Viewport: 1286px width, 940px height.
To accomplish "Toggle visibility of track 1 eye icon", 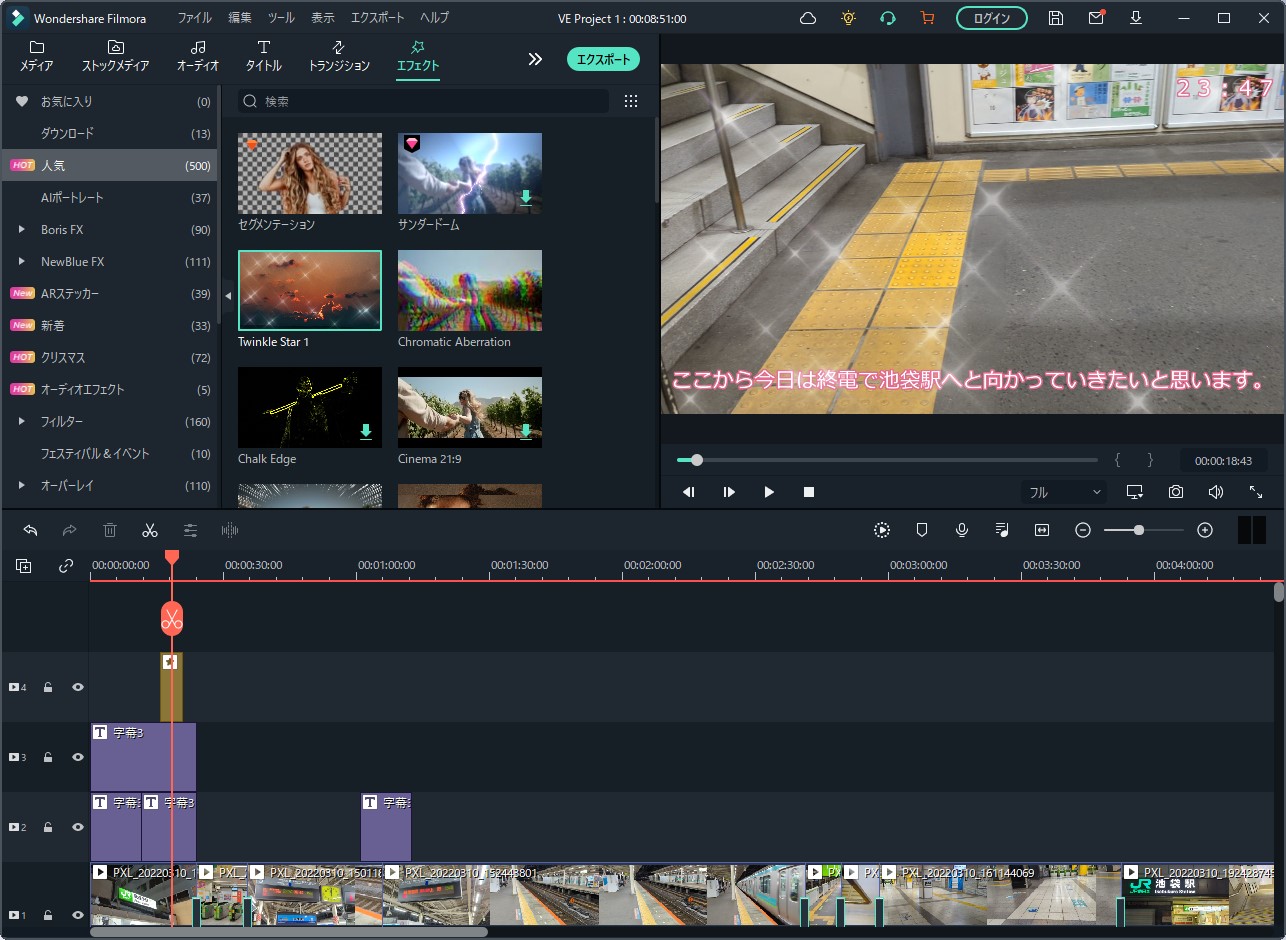I will click(78, 915).
